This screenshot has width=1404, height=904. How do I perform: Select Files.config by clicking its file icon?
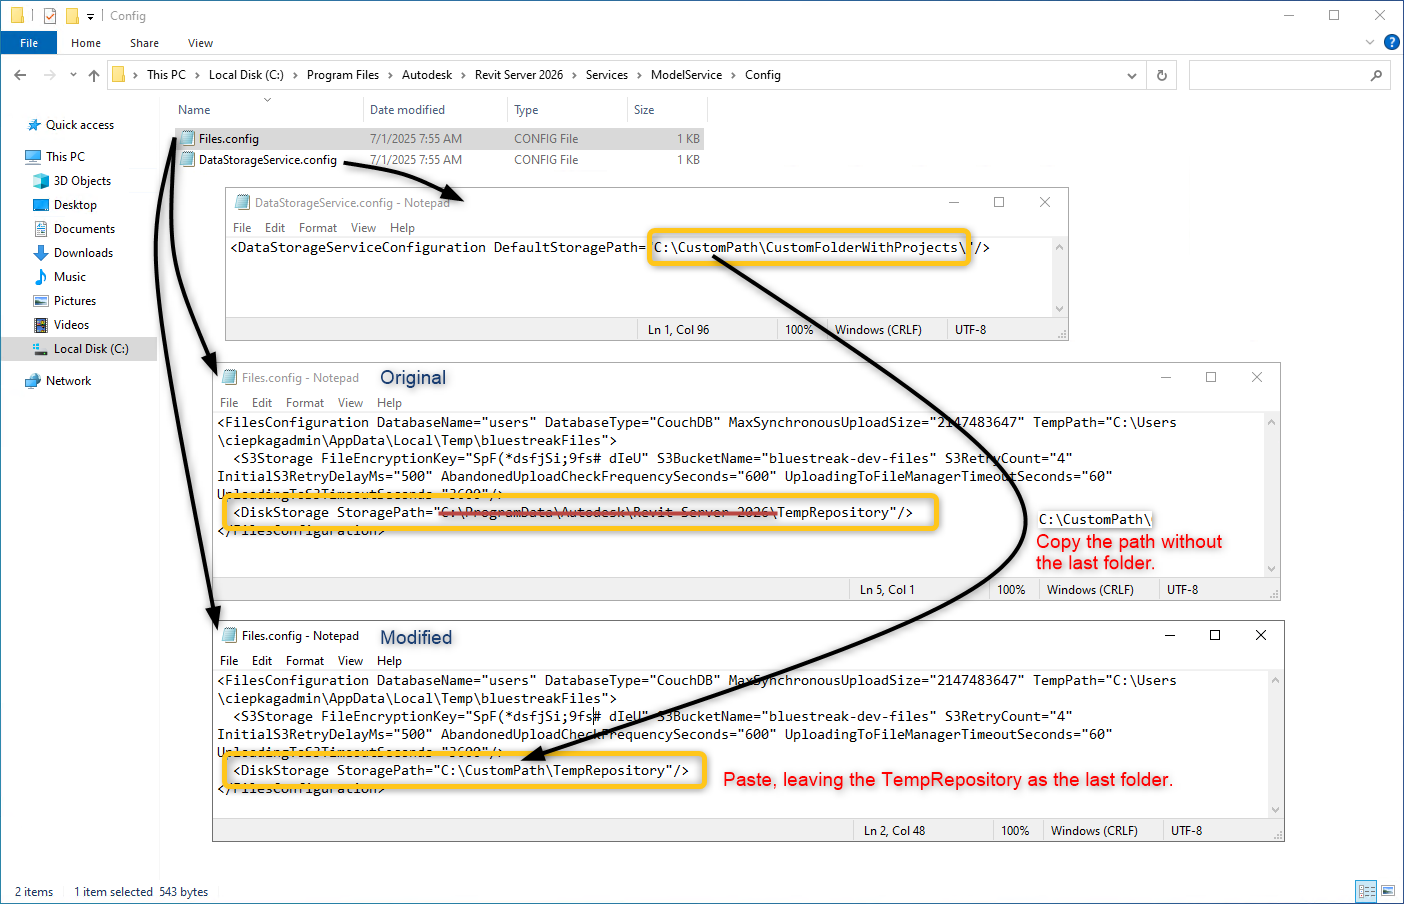[187, 138]
